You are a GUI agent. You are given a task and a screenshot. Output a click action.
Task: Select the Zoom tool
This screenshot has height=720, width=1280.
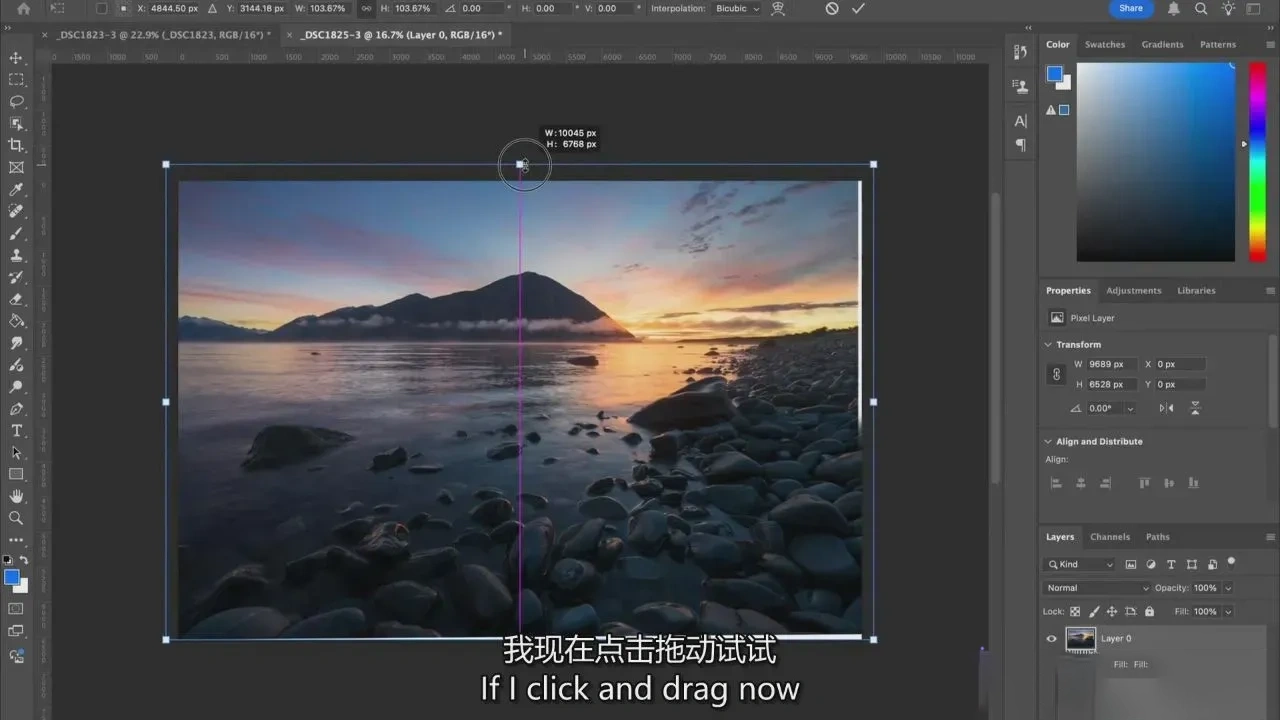tap(16, 518)
